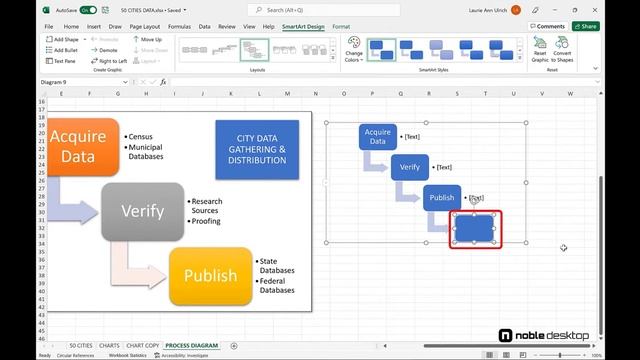
Task: Open the 50 CITIES sheet tab
Action: pos(81,345)
